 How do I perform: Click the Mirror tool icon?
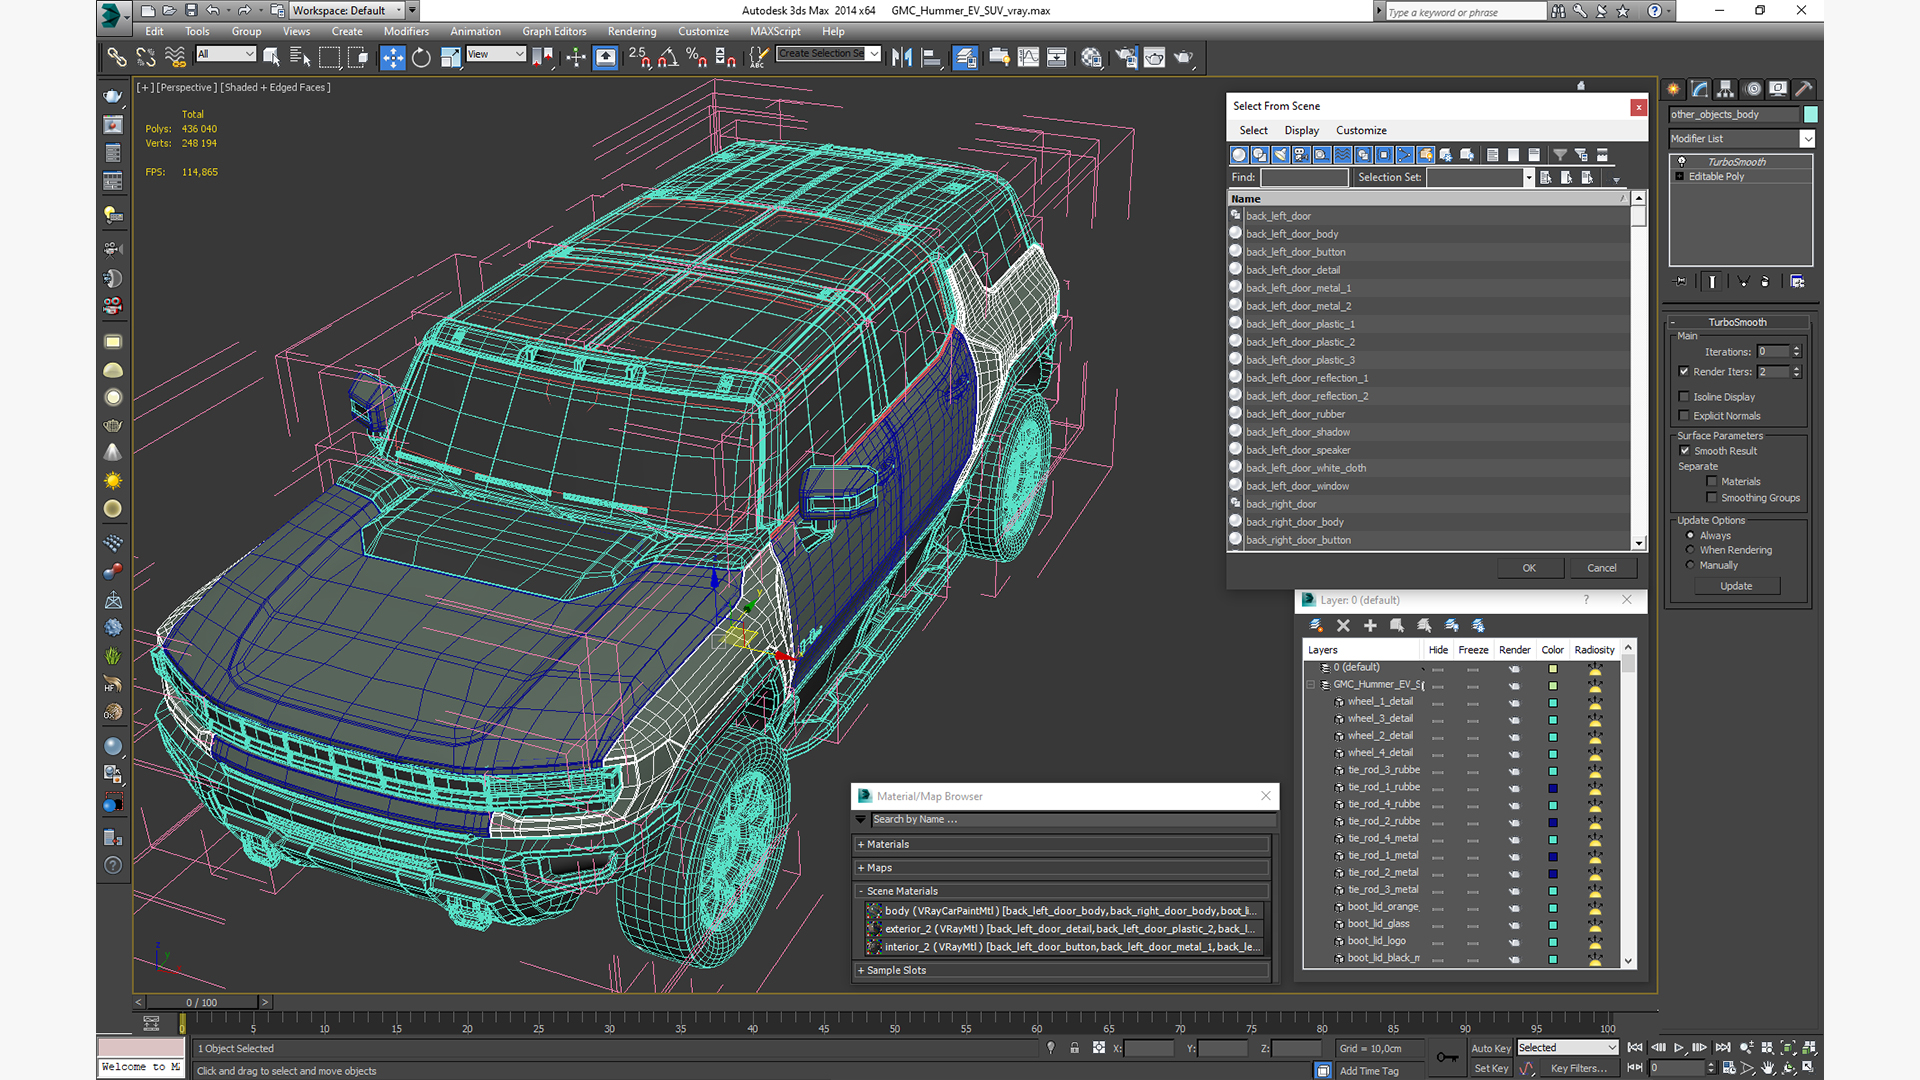[902, 57]
